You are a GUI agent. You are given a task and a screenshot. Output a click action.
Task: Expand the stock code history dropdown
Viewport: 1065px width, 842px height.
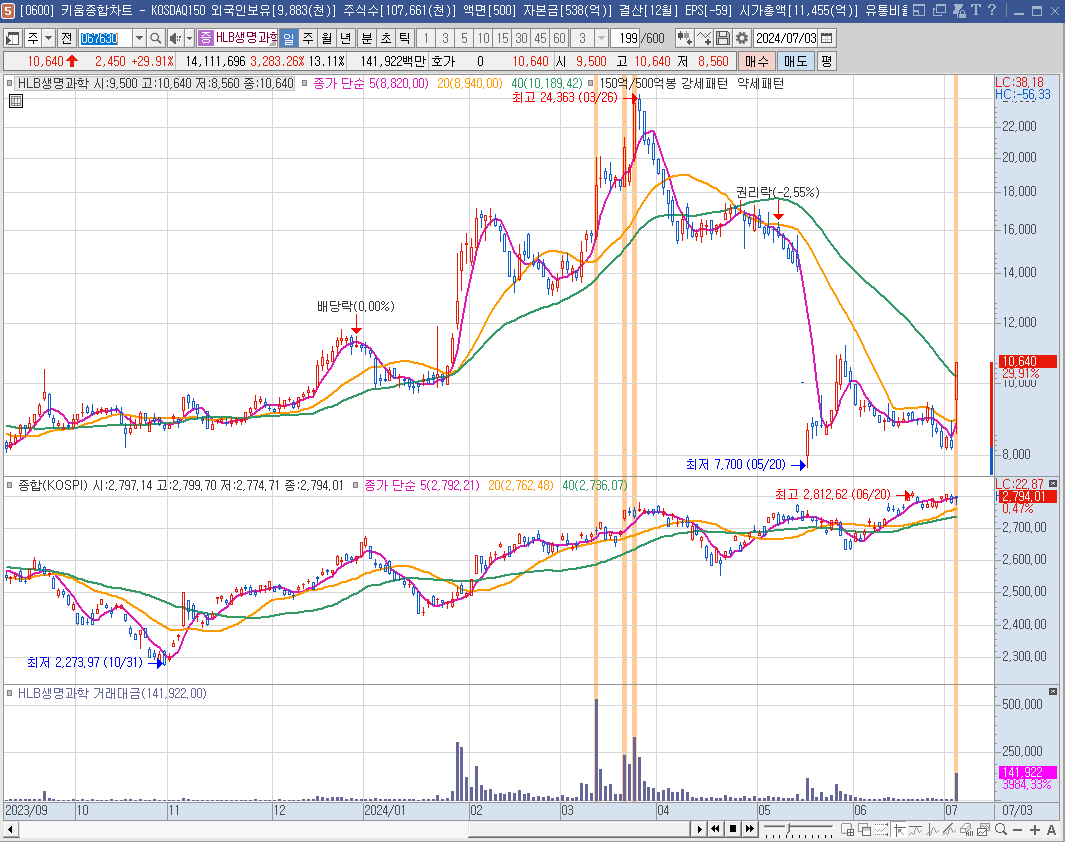[x=139, y=39]
